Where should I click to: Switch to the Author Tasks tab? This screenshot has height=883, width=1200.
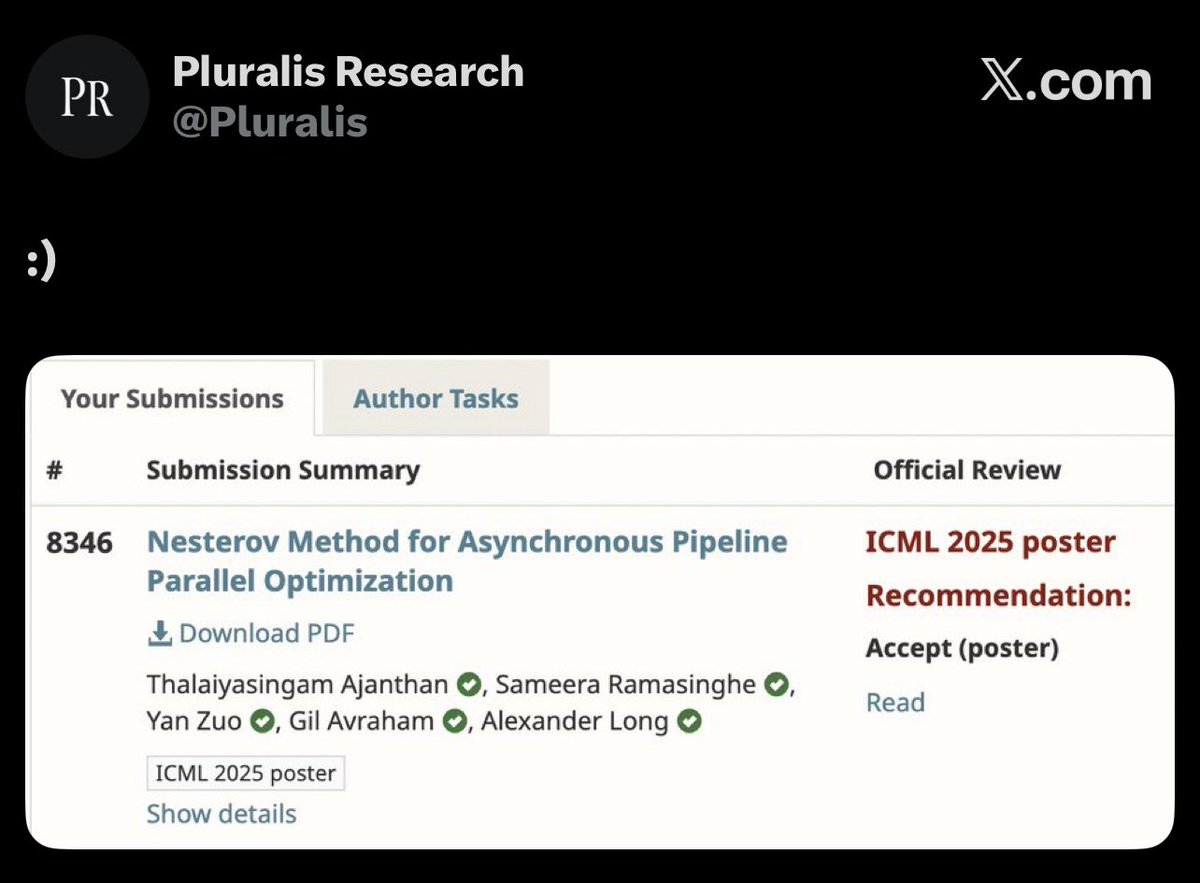(435, 398)
